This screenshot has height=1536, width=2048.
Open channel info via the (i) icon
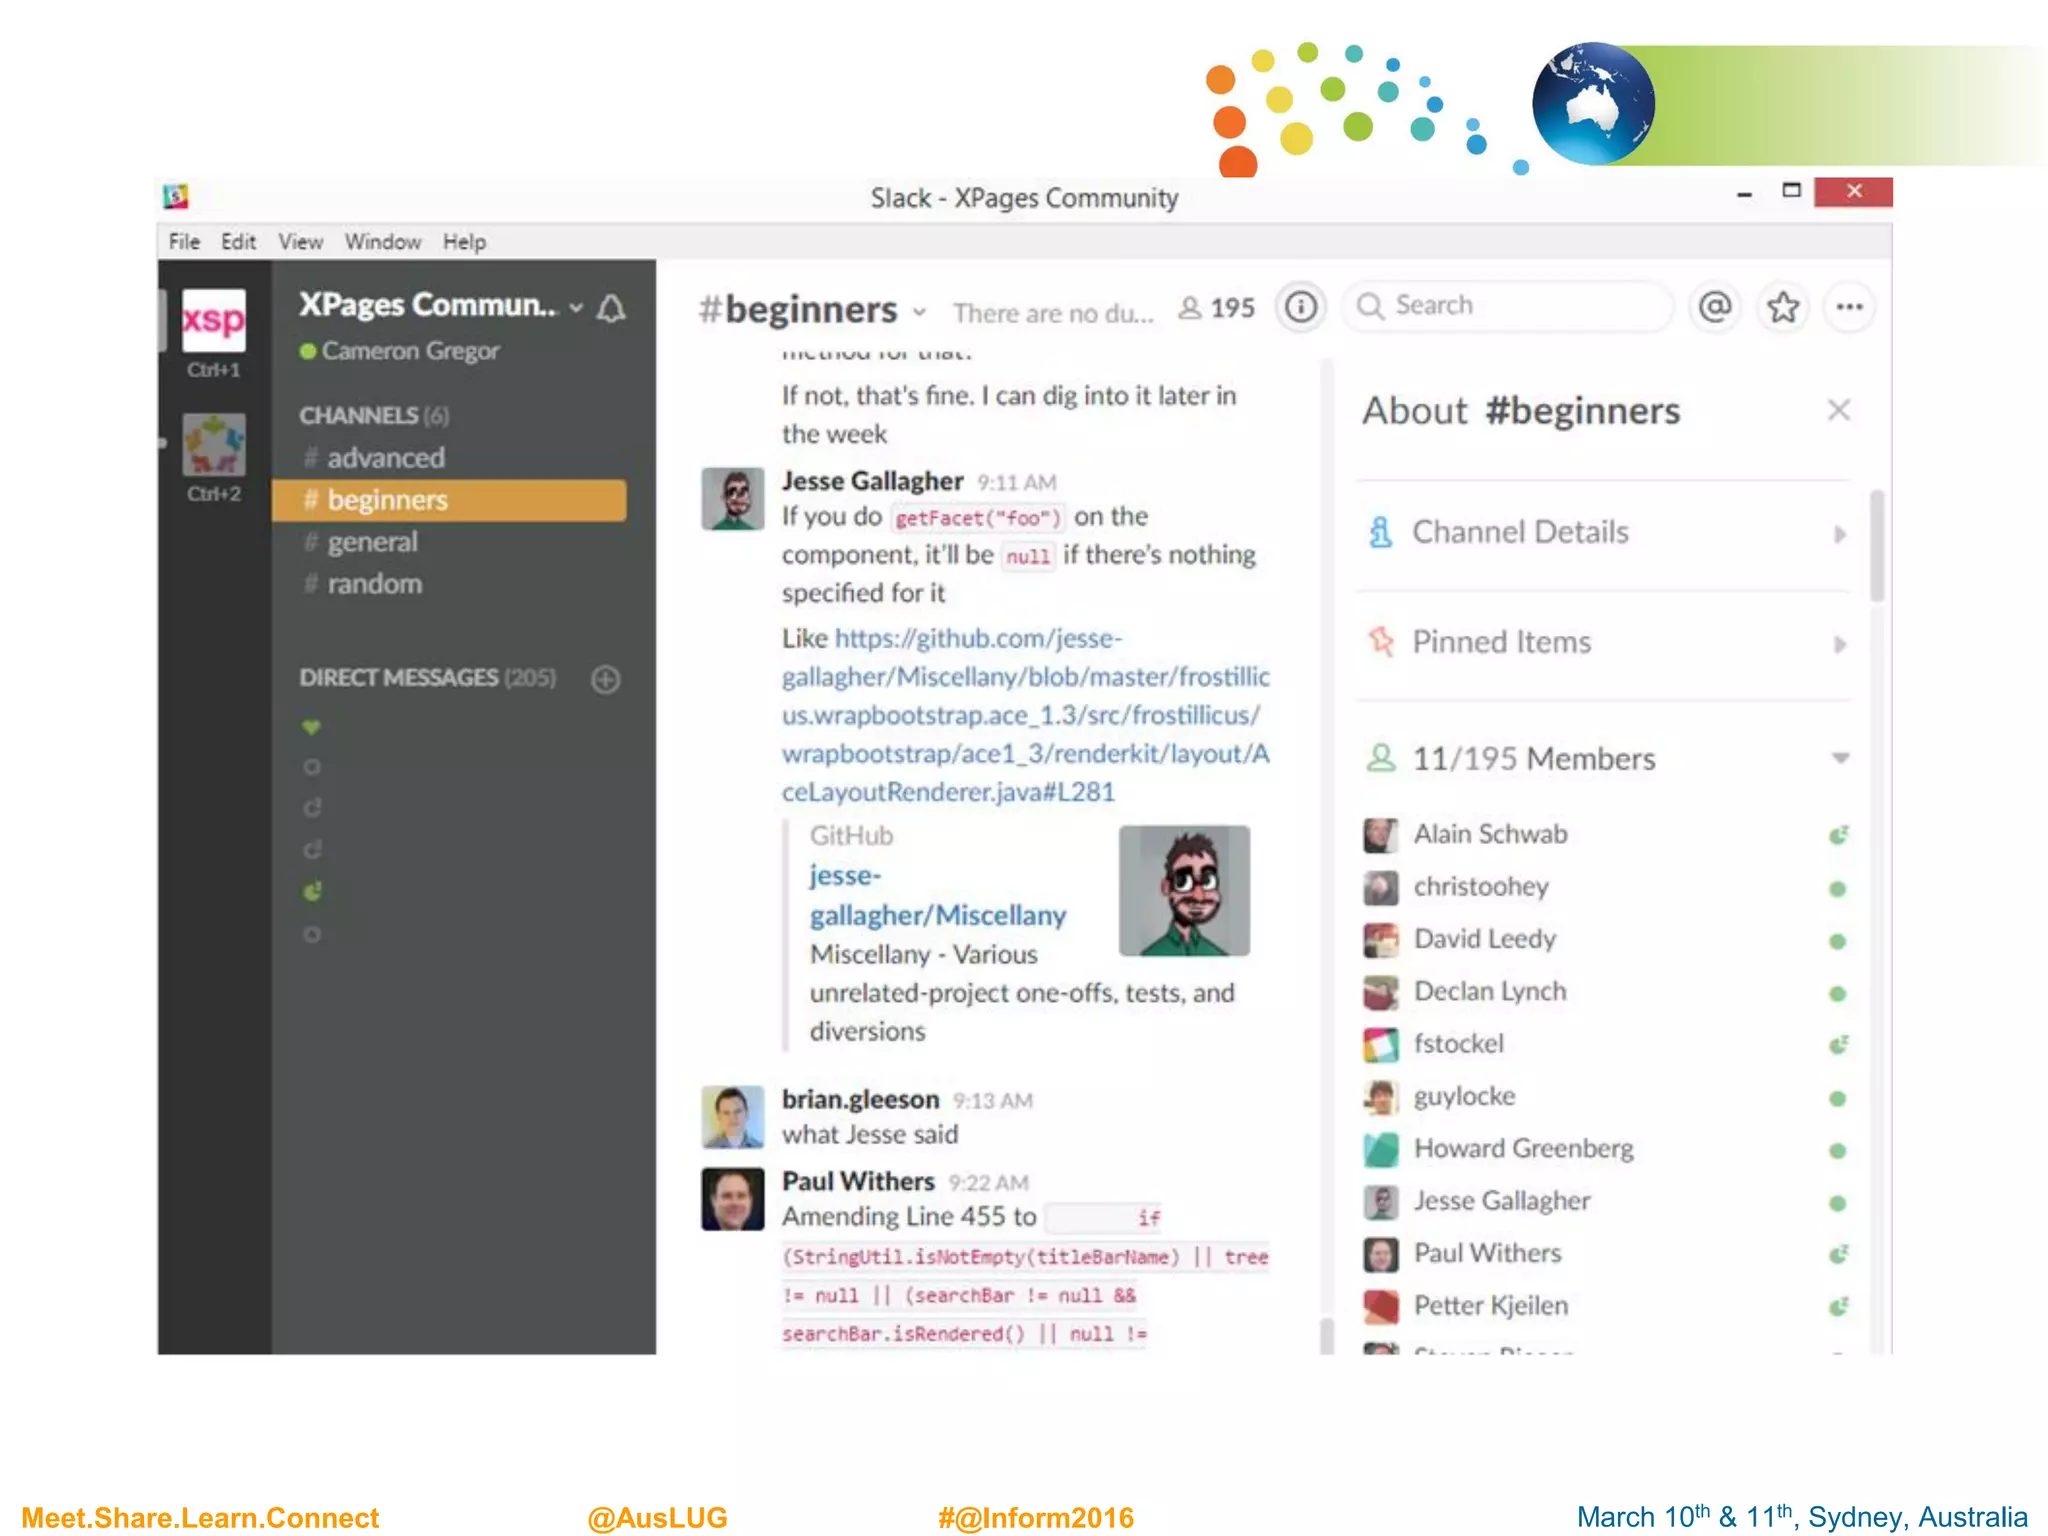pyautogui.click(x=1300, y=306)
